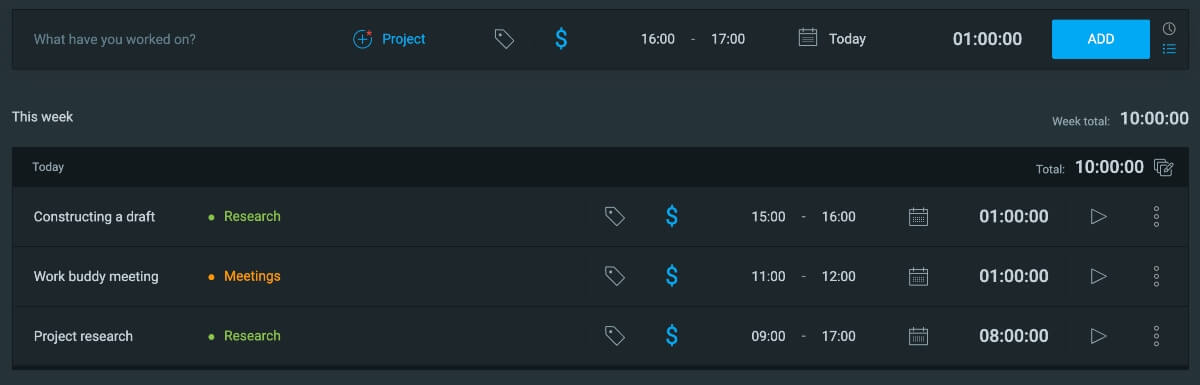Toggle billable status for Work buddy meeting
This screenshot has width=1200, height=385.
[x=672, y=276]
